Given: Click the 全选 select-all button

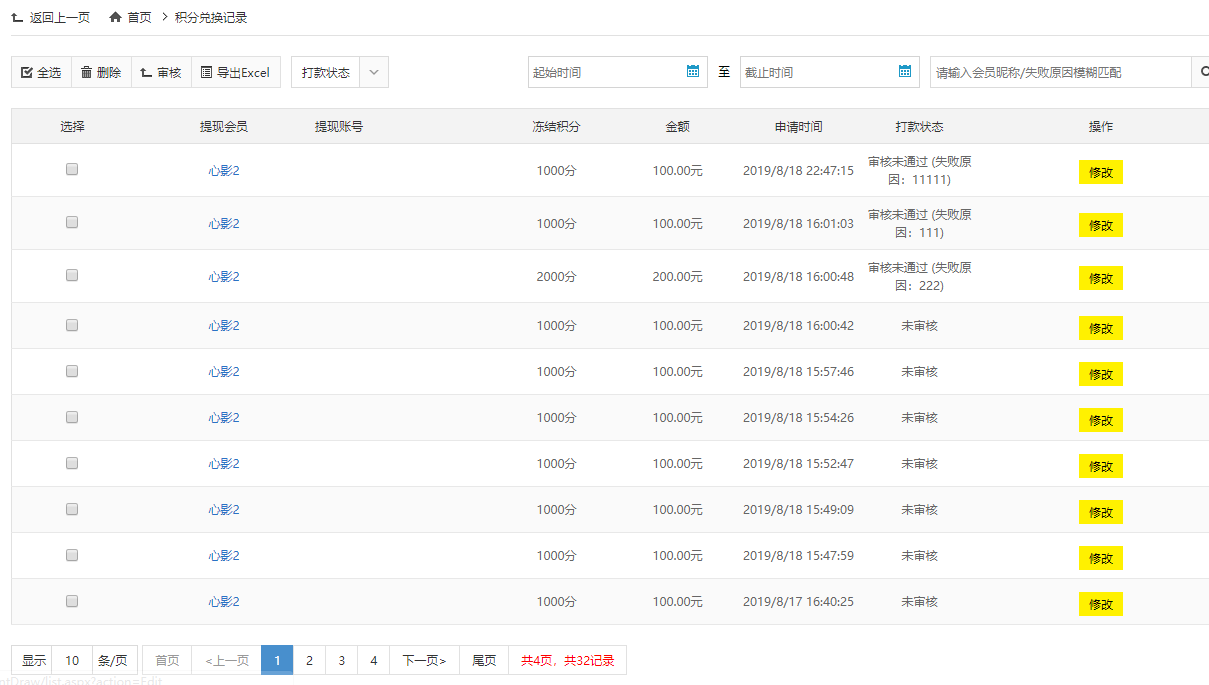Looking at the screenshot, I should click(x=41, y=72).
